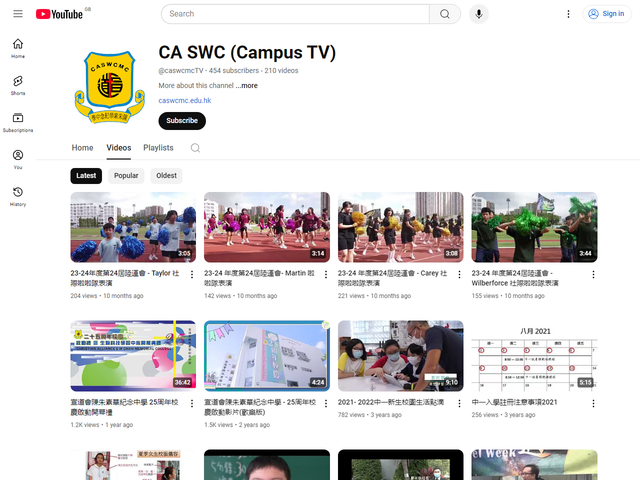Select the Latest sort chip
Image resolution: width=640 pixels, height=480 pixels.
pos(87,176)
